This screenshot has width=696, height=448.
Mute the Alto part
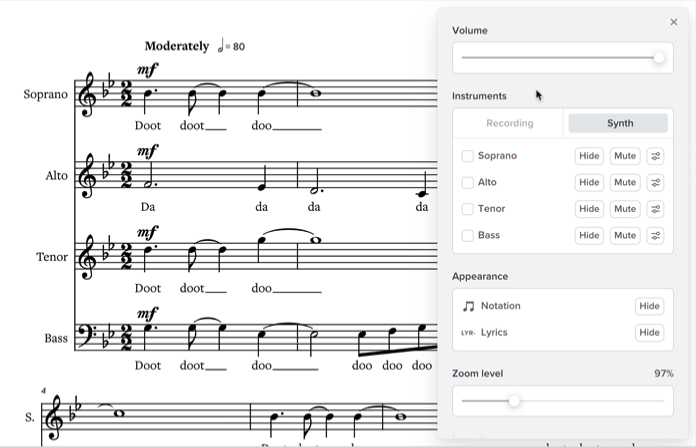(625, 182)
